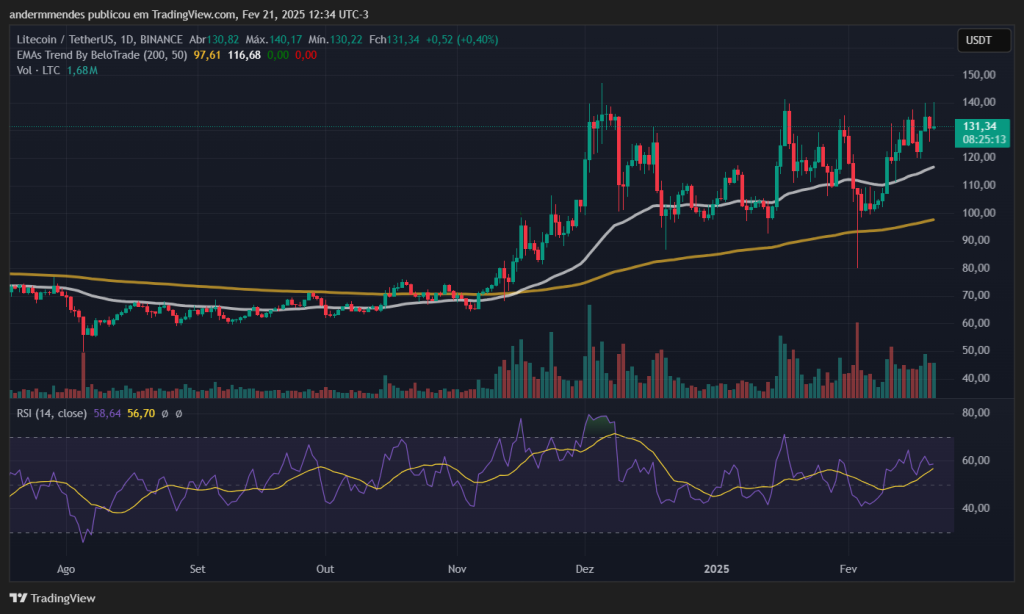
Task: Click the RSI axis 60,00 label
Action: 976,460
